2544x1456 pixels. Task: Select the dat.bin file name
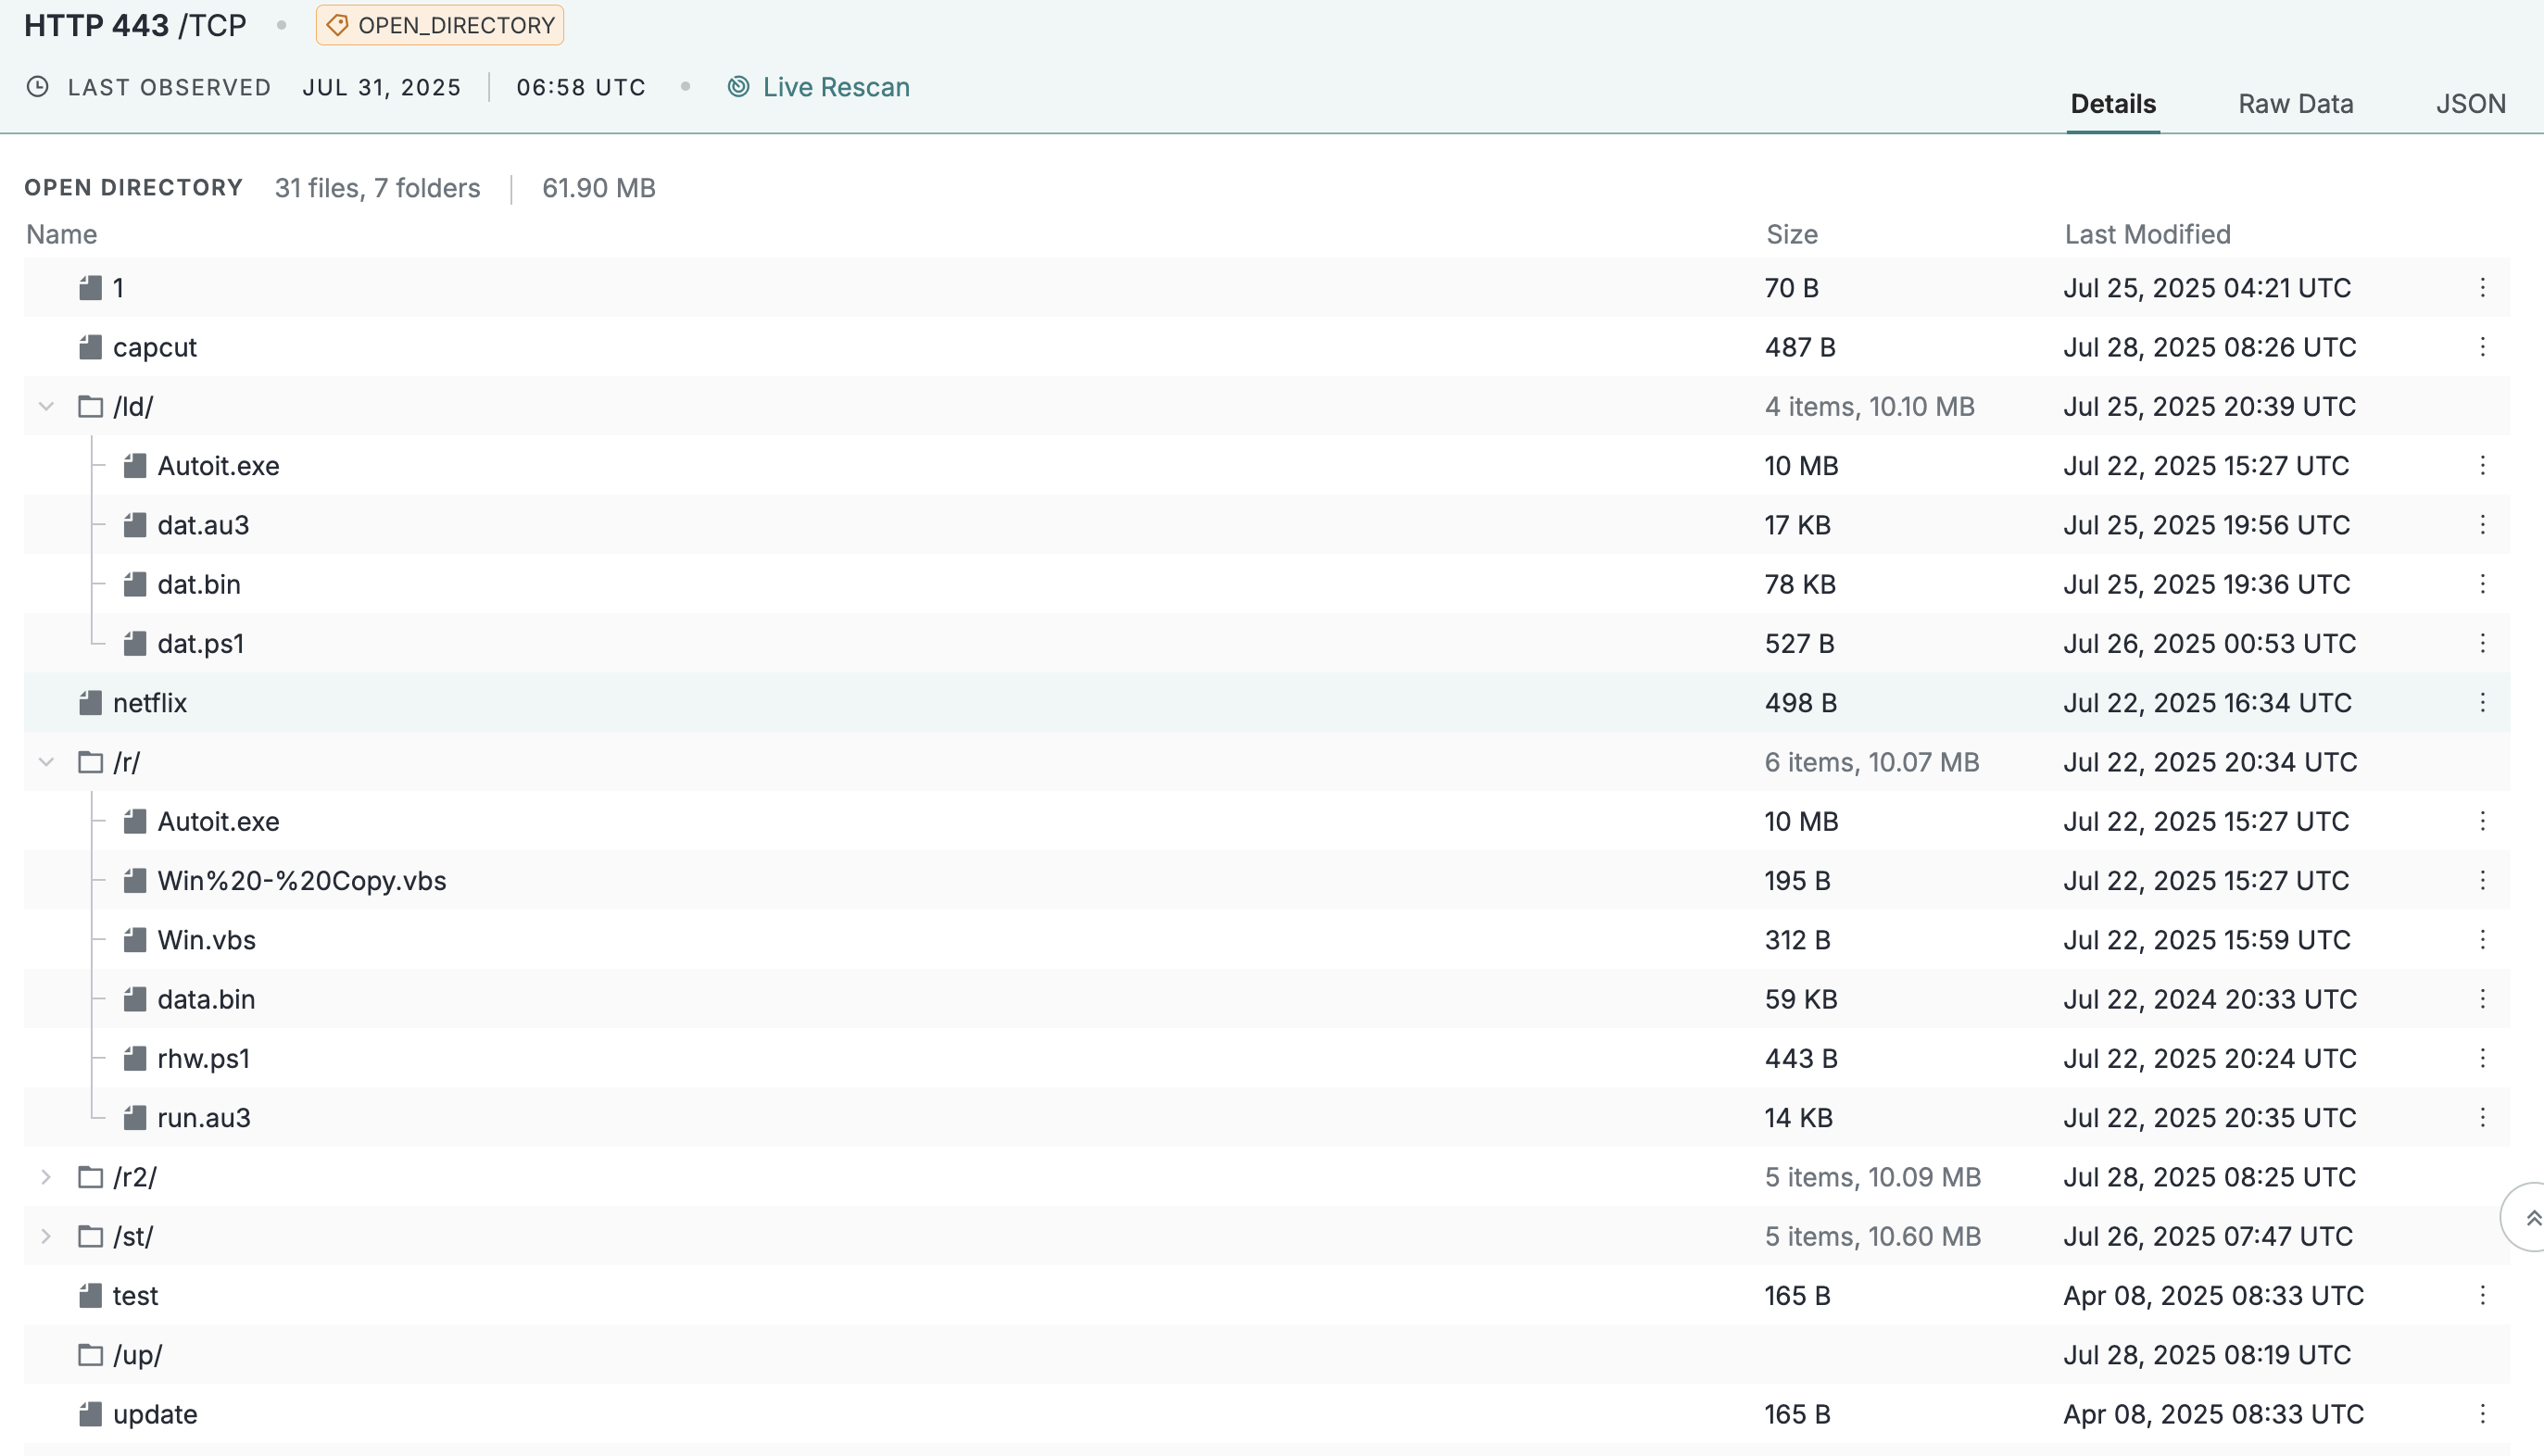(199, 584)
